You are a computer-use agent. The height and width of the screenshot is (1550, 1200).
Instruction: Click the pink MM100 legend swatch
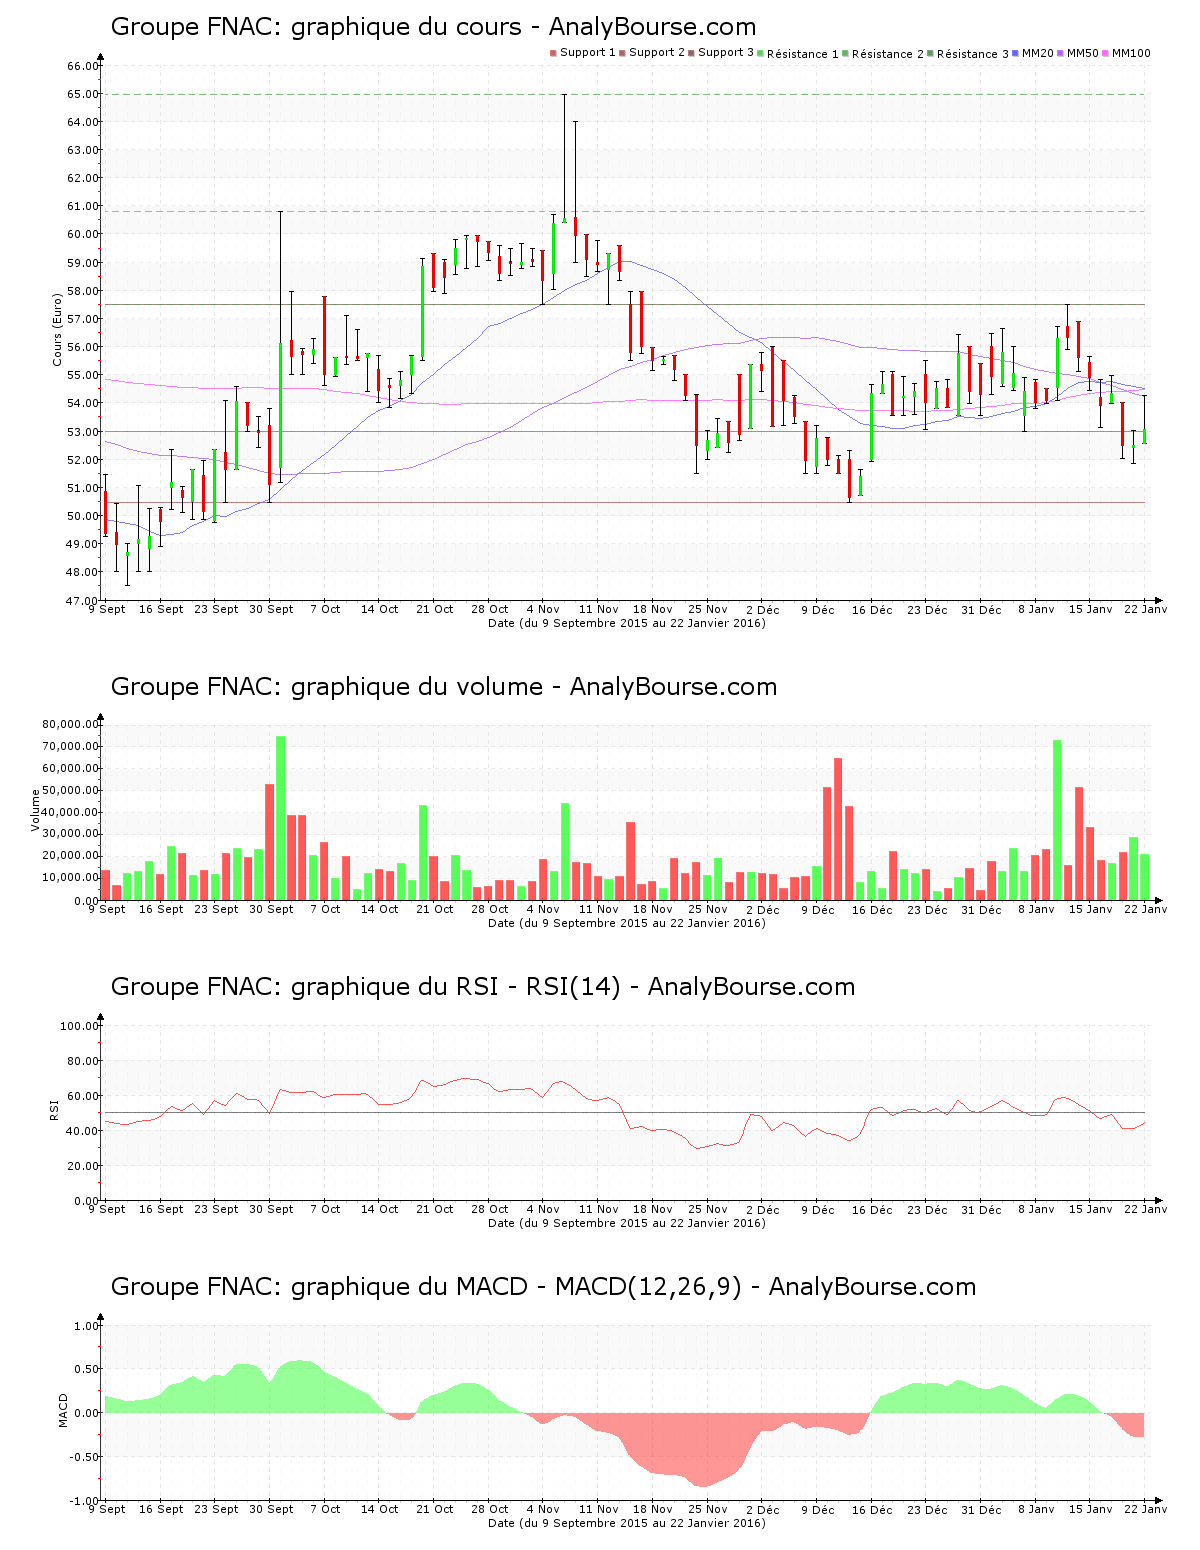click(x=1106, y=53)
